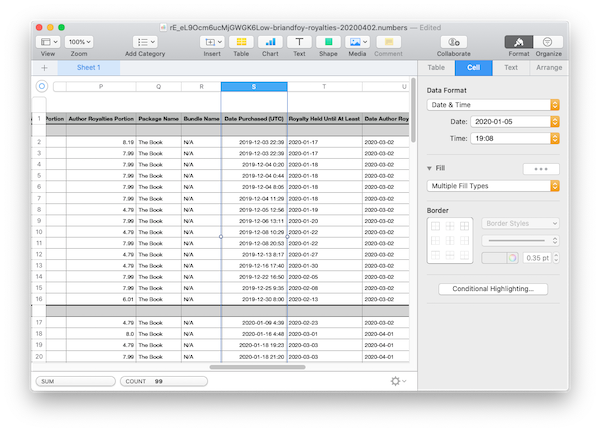Click the 0.35 pt border width stepper

click(556, 258)
